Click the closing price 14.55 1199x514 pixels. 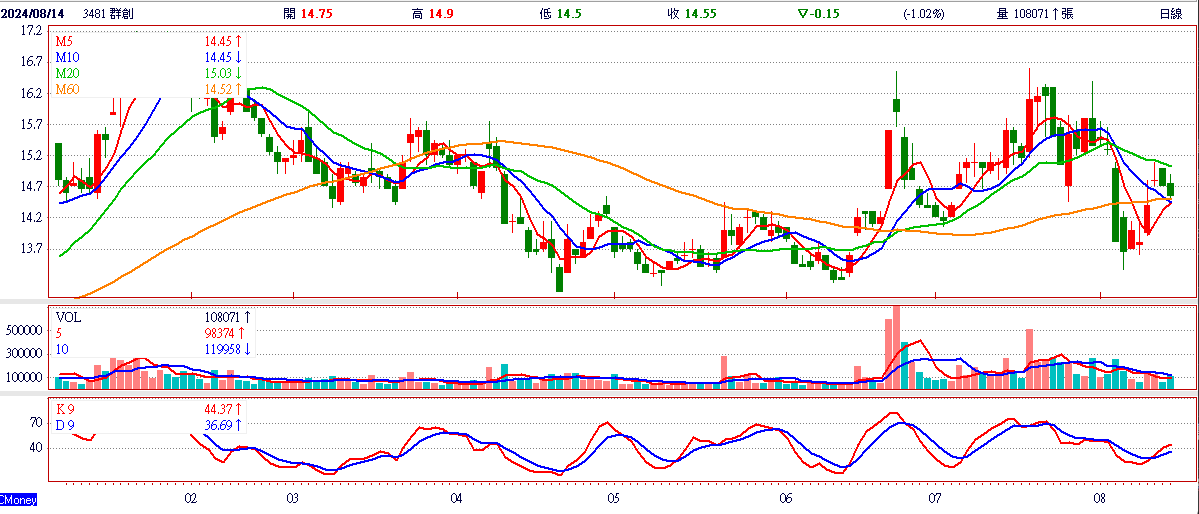coord(700,14)
